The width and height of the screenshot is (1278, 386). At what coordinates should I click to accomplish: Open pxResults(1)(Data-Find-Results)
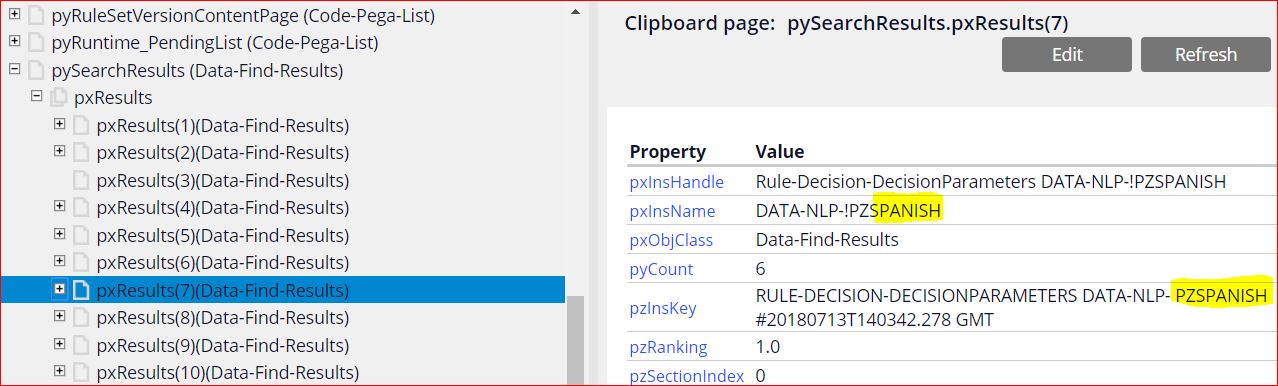[223, 126]
